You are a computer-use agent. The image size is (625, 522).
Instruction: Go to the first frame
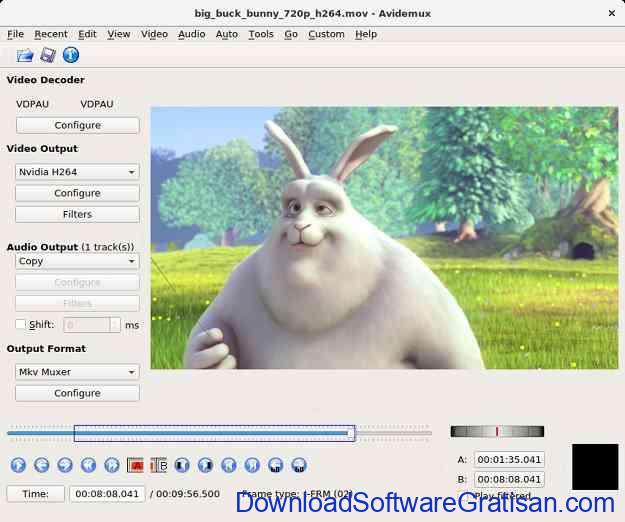tap(229, 465)
